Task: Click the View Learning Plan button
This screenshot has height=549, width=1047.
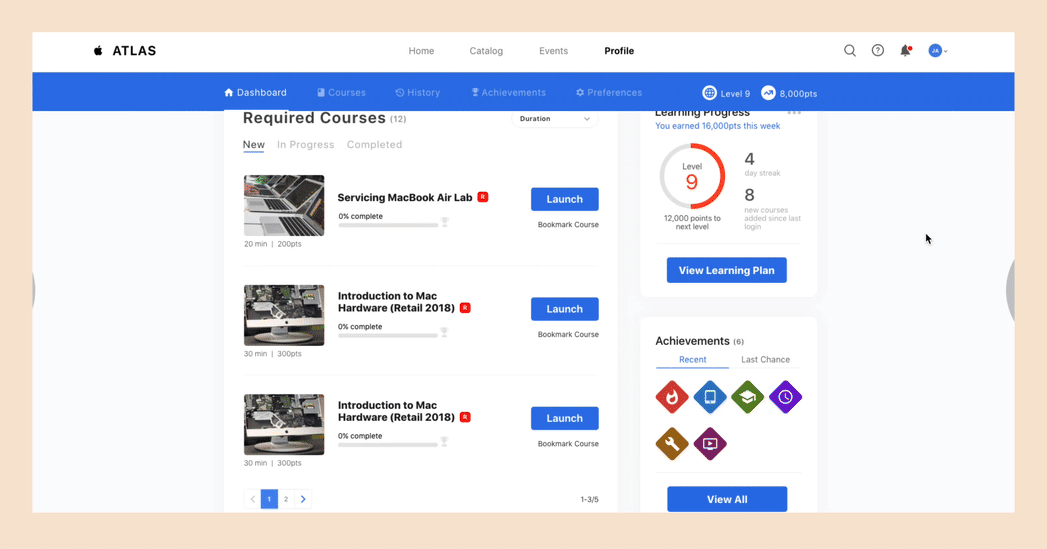Action: [x=726, y=270]
